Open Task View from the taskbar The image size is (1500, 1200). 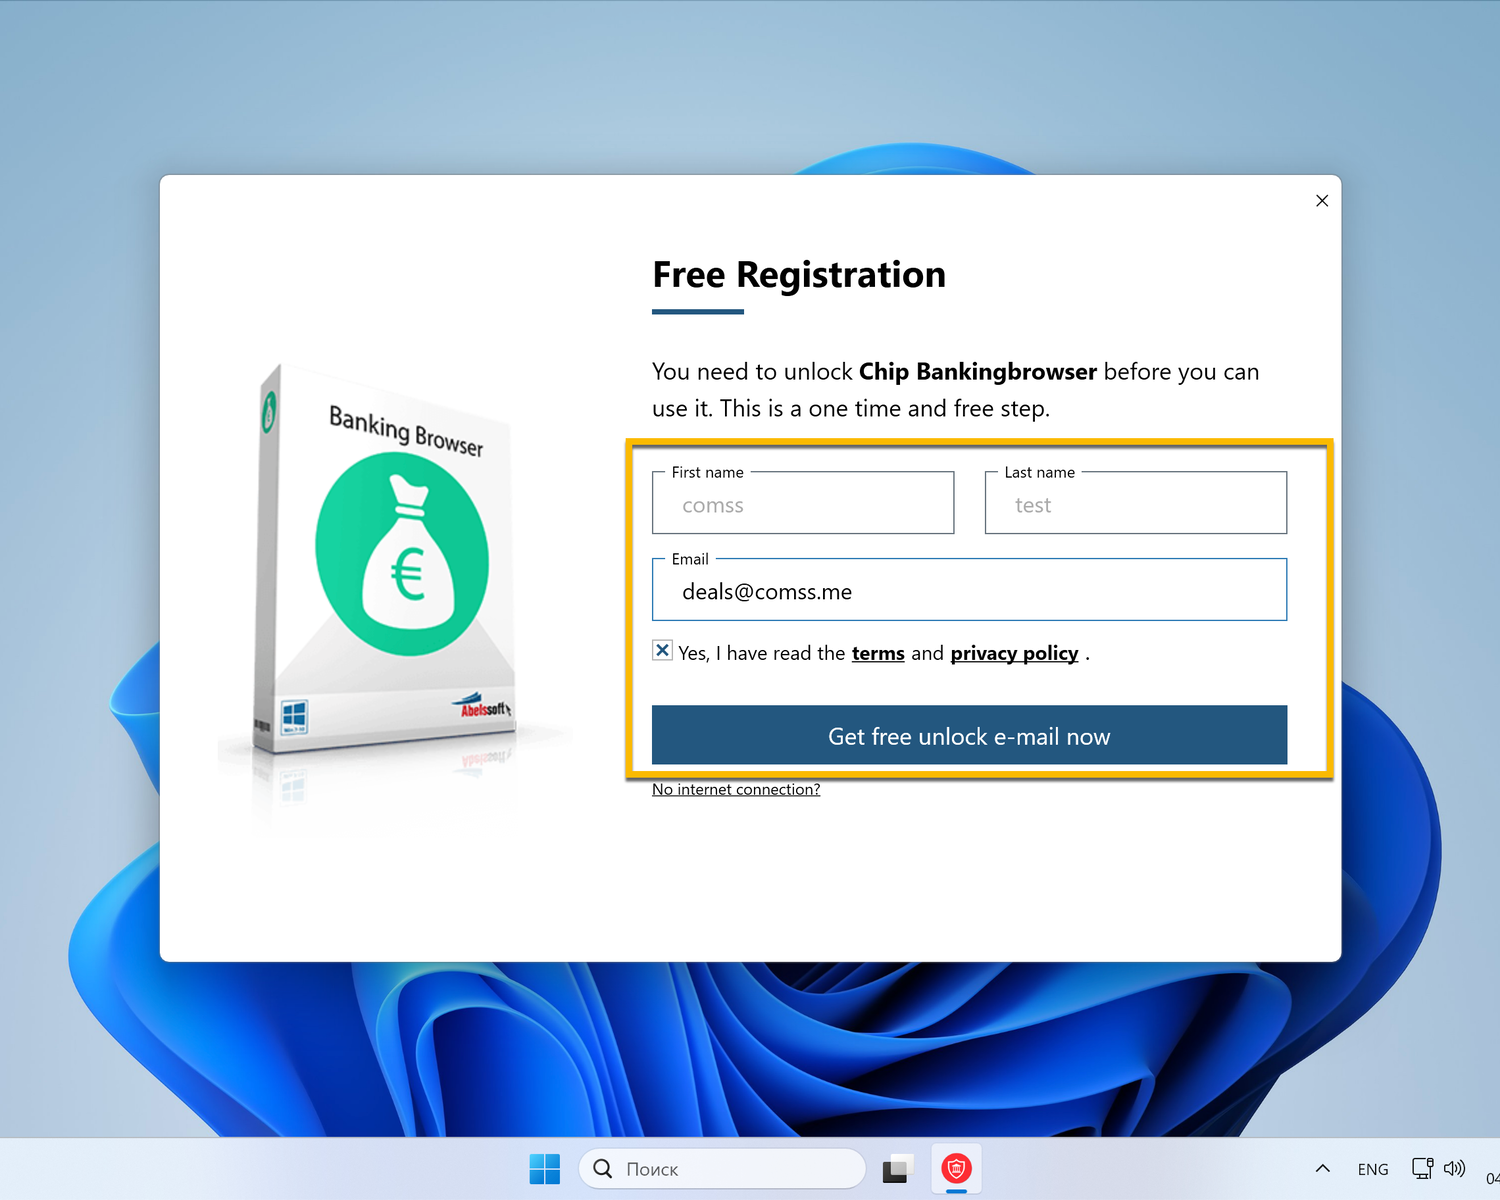(x=898, y=1168)
